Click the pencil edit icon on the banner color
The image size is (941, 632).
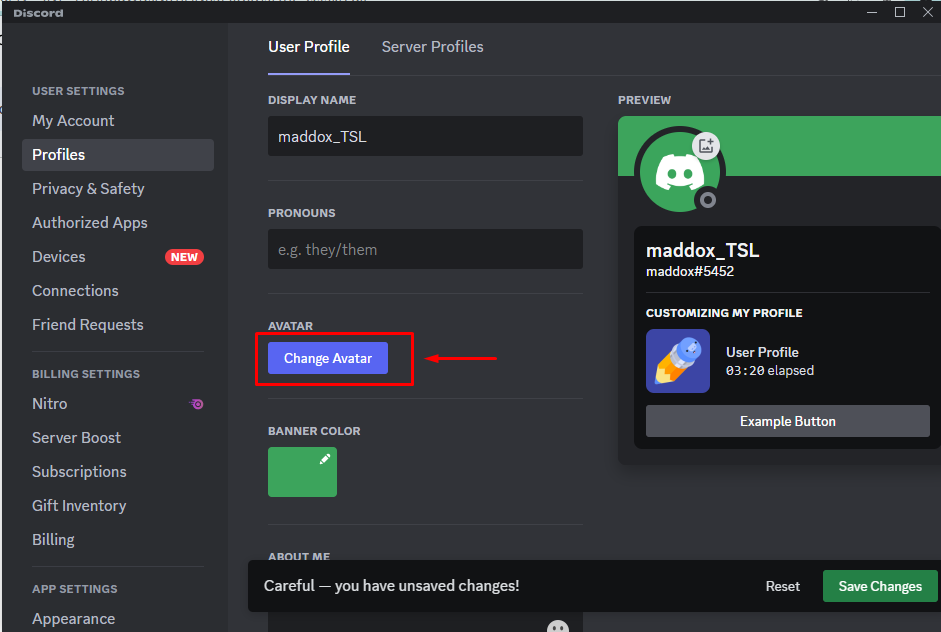[325, 459]
